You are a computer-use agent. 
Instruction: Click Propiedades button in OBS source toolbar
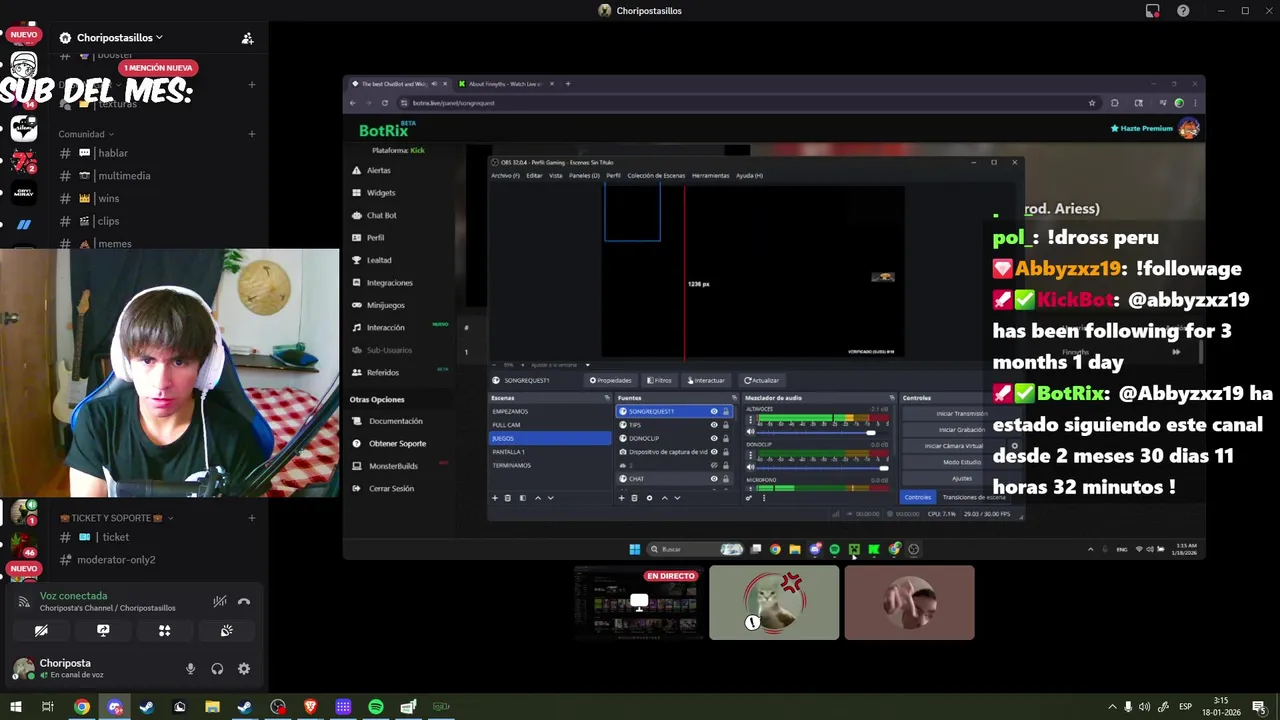point(610,380)
